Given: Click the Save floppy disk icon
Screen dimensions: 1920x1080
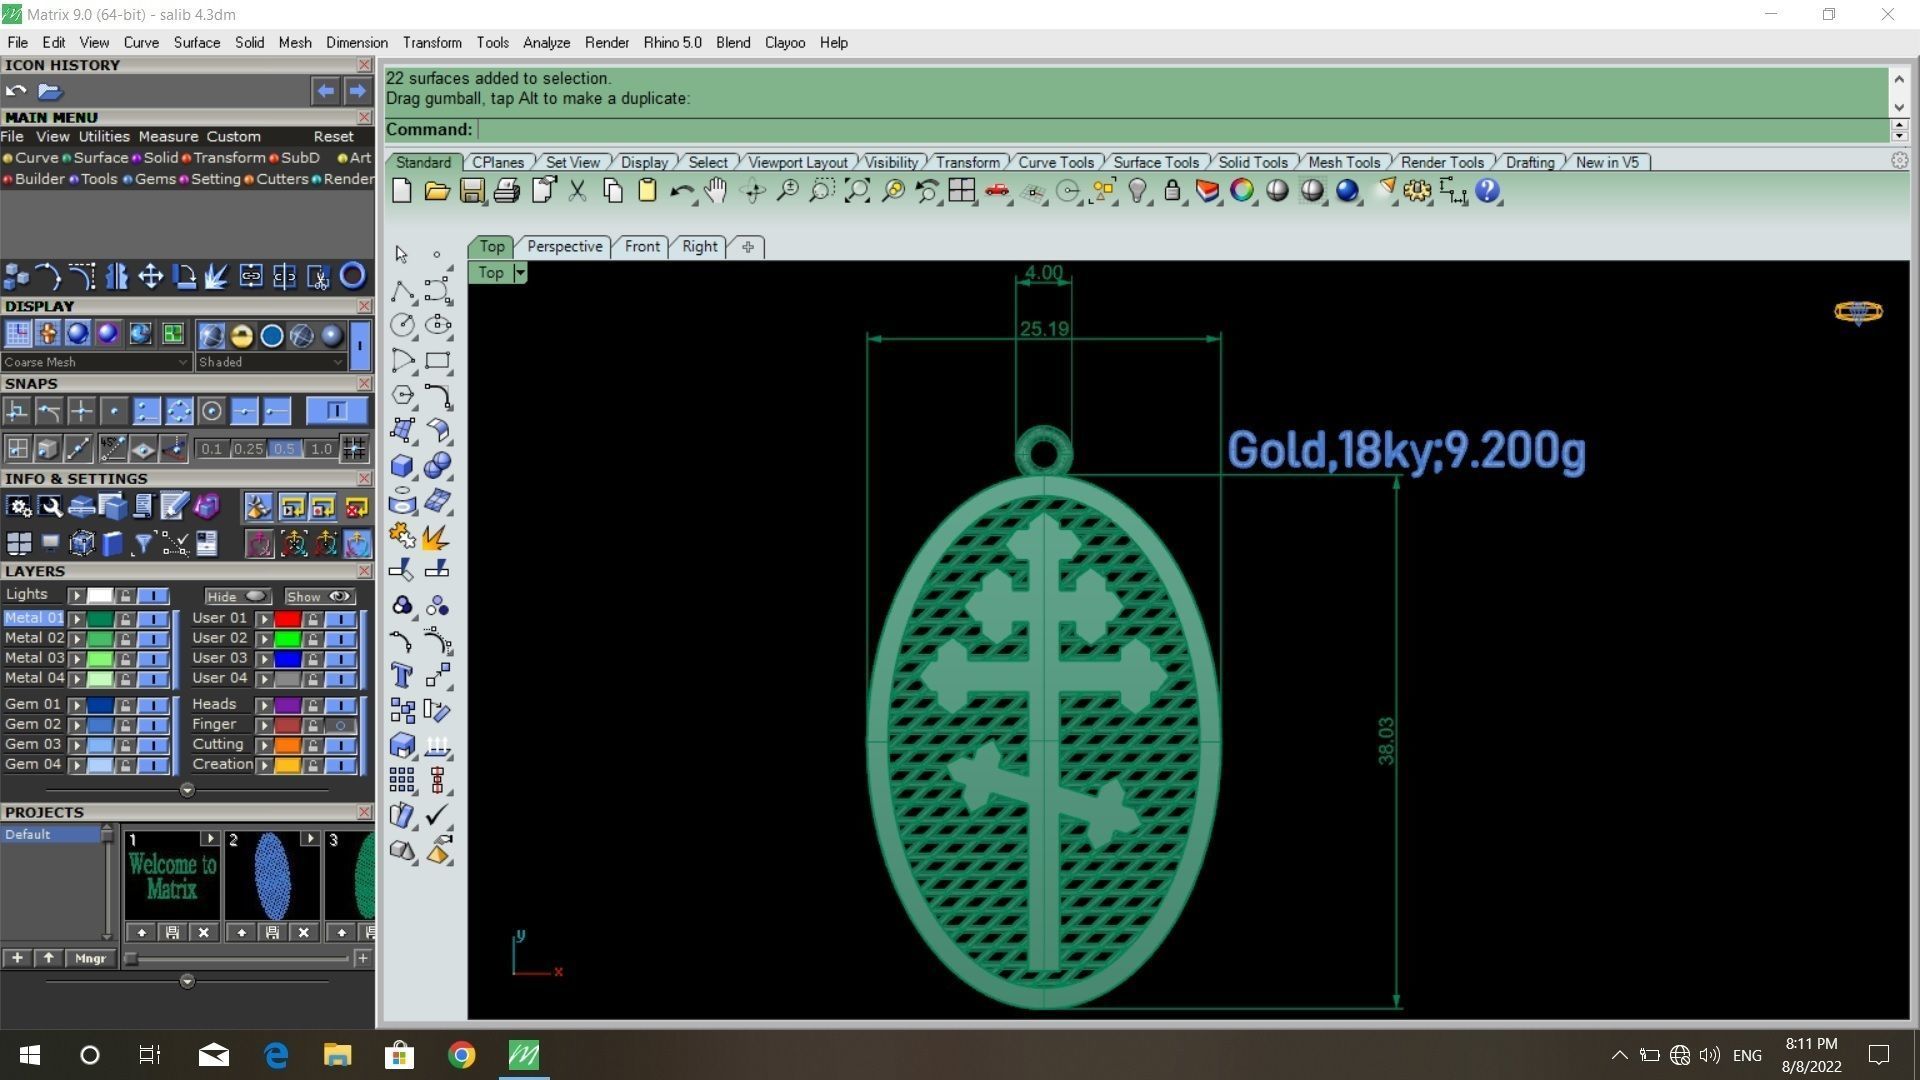Looking at the screenshot, I should click(x=472, y=191).
